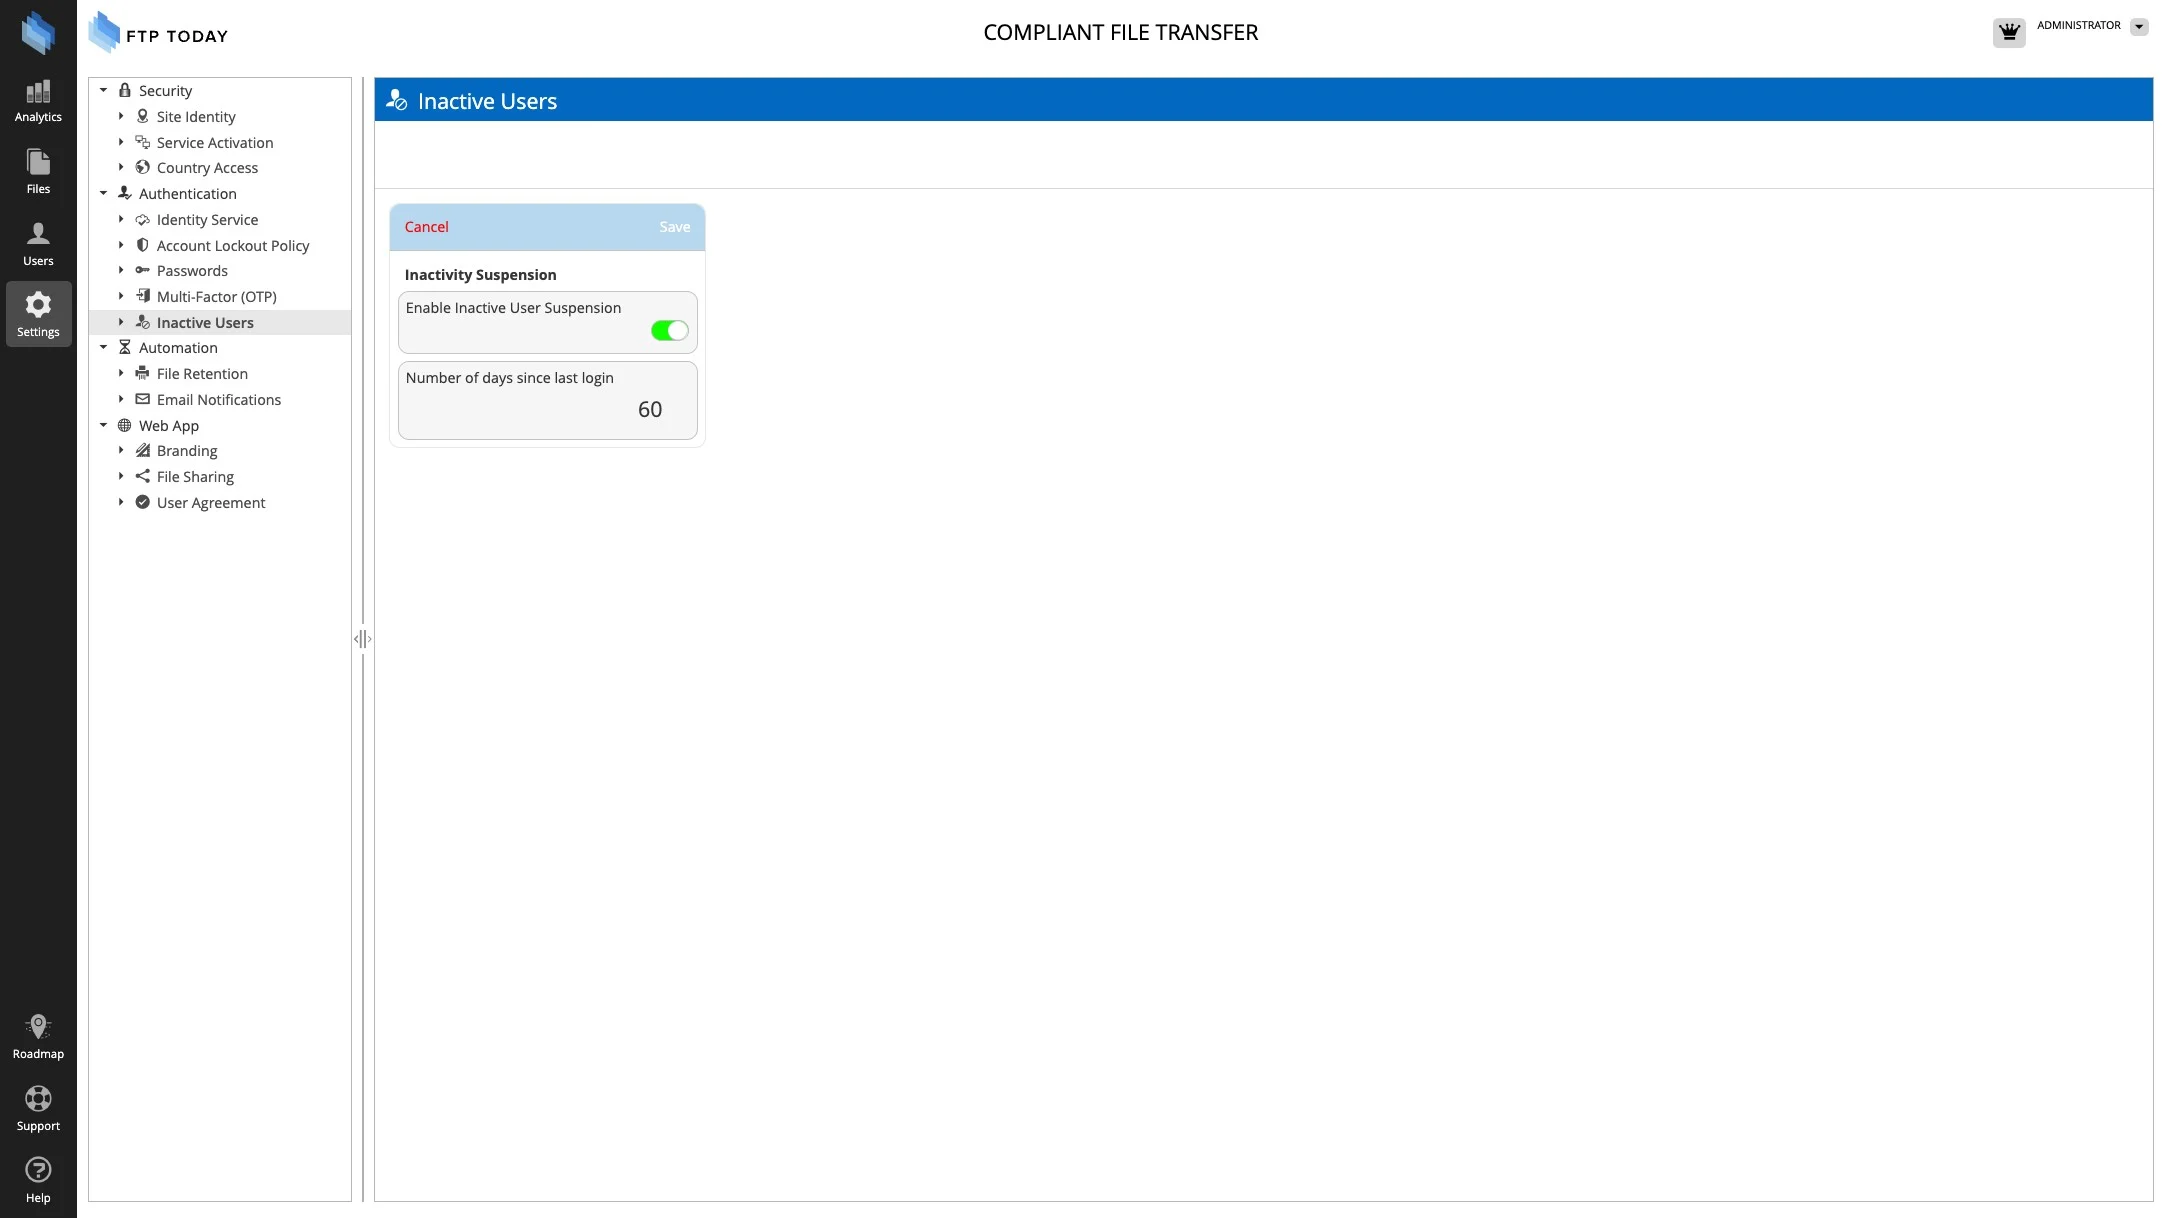
Task: Open the Roadmap pin icon
Action: coord(38,1027)
